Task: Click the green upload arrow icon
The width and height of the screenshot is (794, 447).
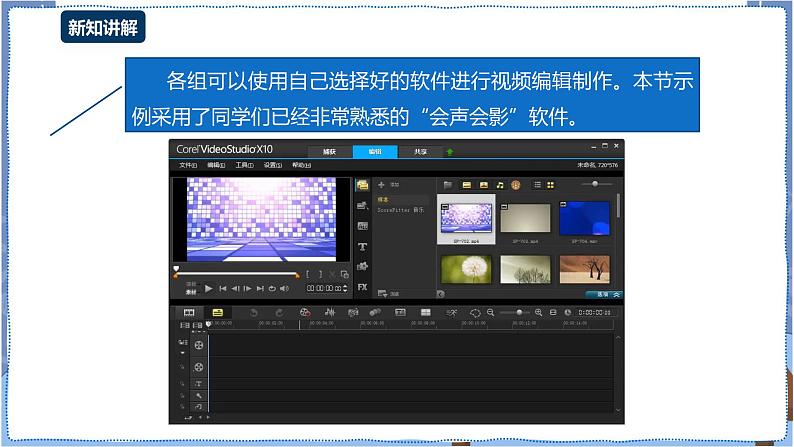Action: tap(450, 152)
